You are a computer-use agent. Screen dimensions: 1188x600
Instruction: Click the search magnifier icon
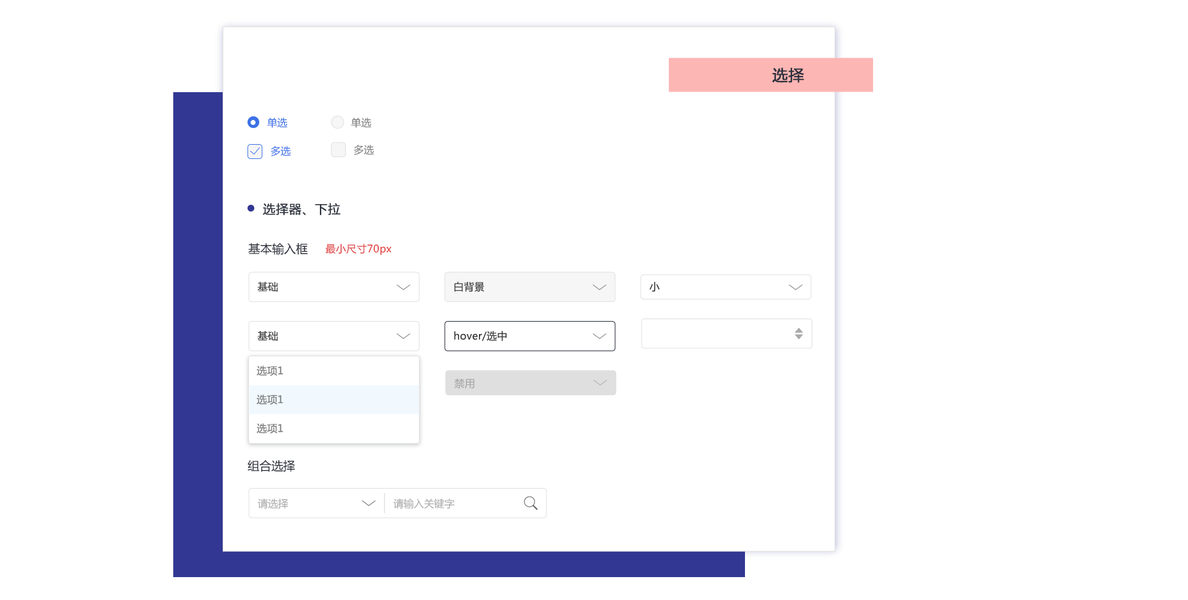pyautogui.click(x=530, y=503)
